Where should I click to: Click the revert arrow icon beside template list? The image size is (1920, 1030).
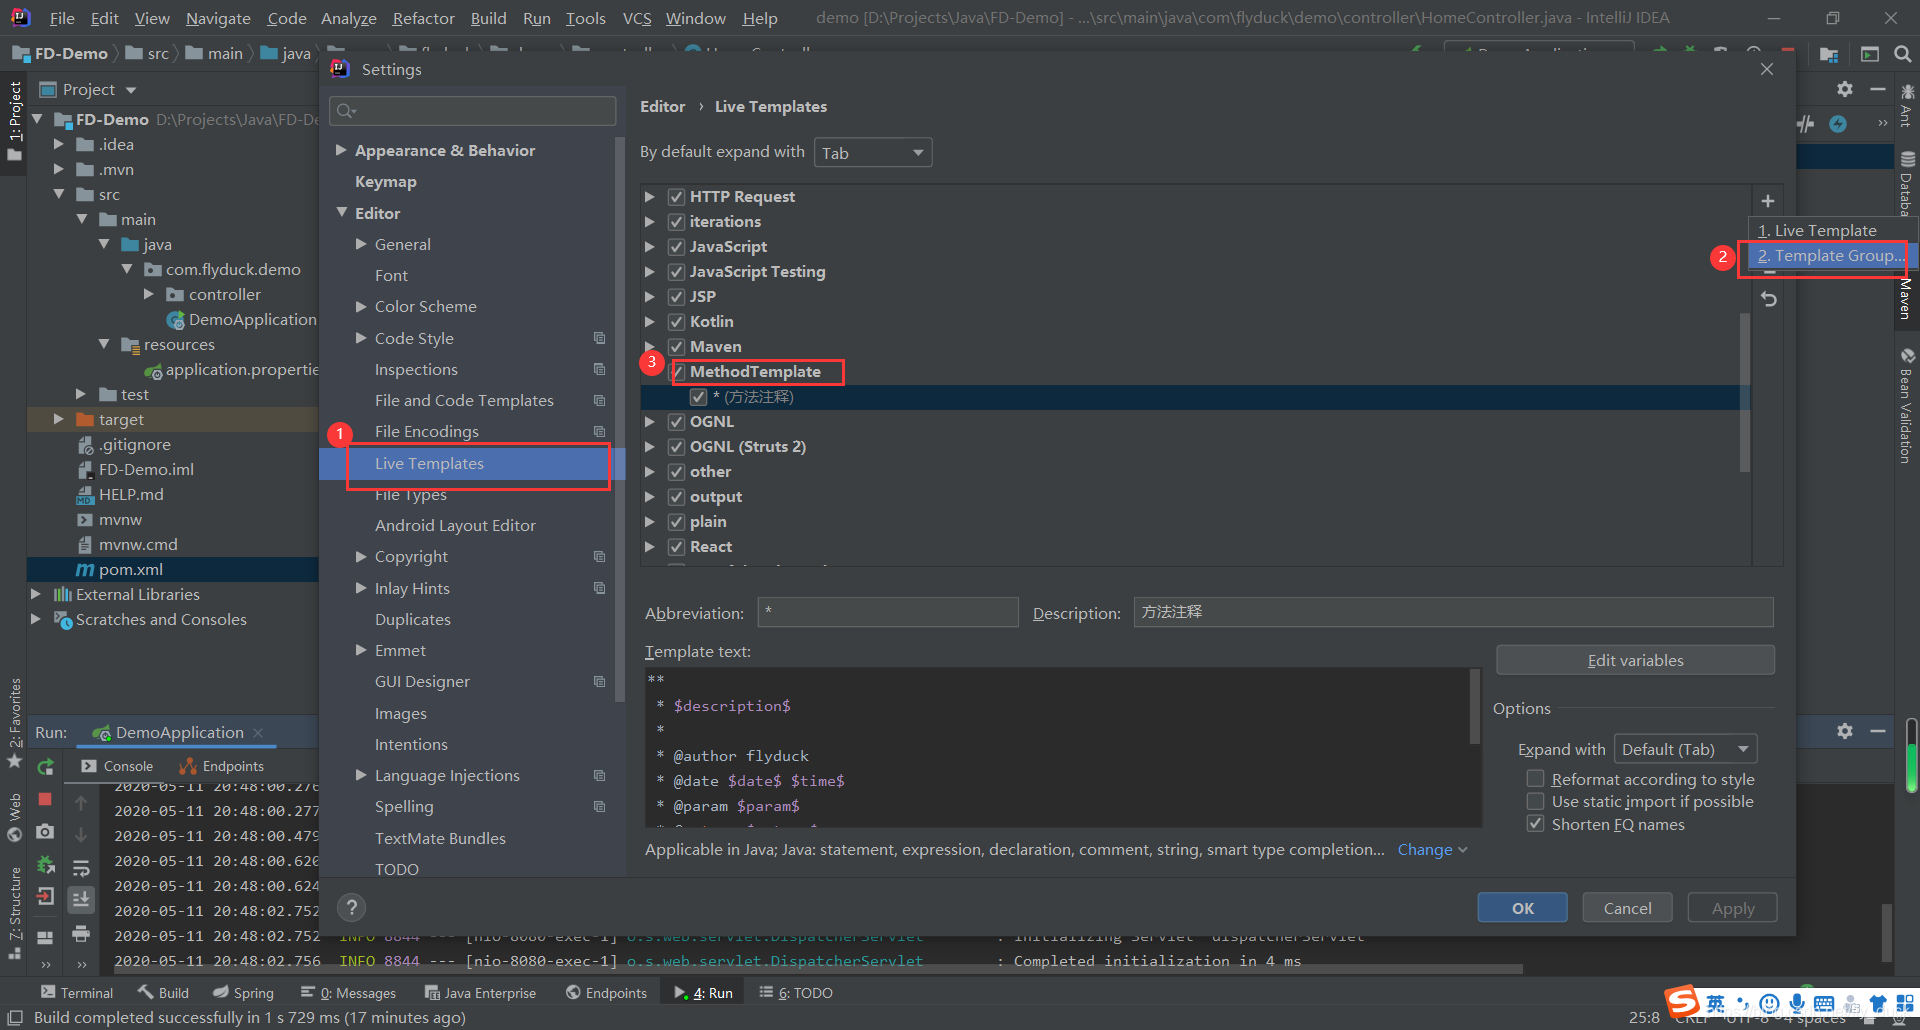1768,299
